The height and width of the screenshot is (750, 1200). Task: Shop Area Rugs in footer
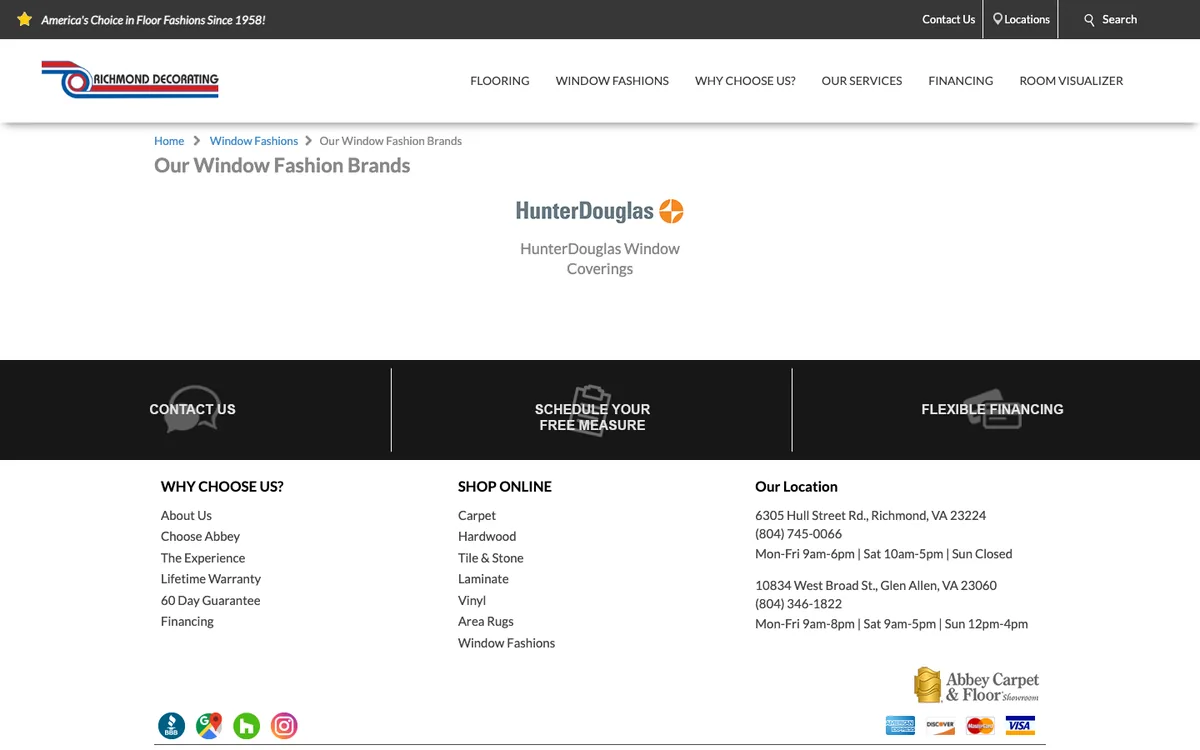point(486,622)
